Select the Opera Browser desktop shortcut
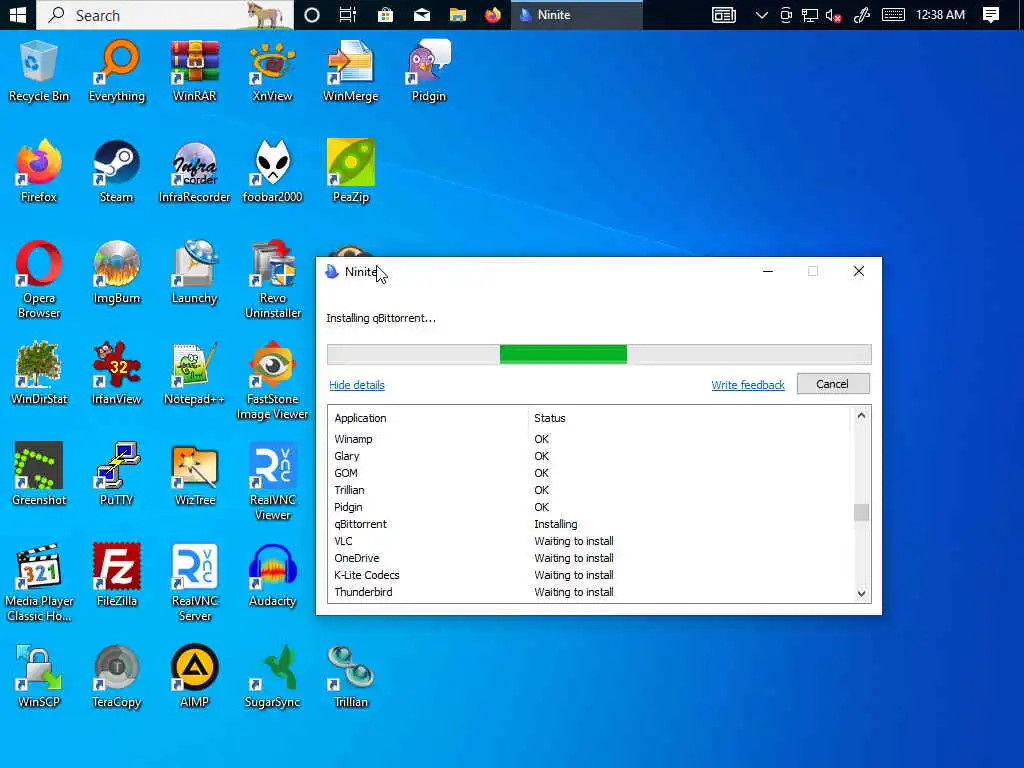The image size is (1024, 768). 39,280
